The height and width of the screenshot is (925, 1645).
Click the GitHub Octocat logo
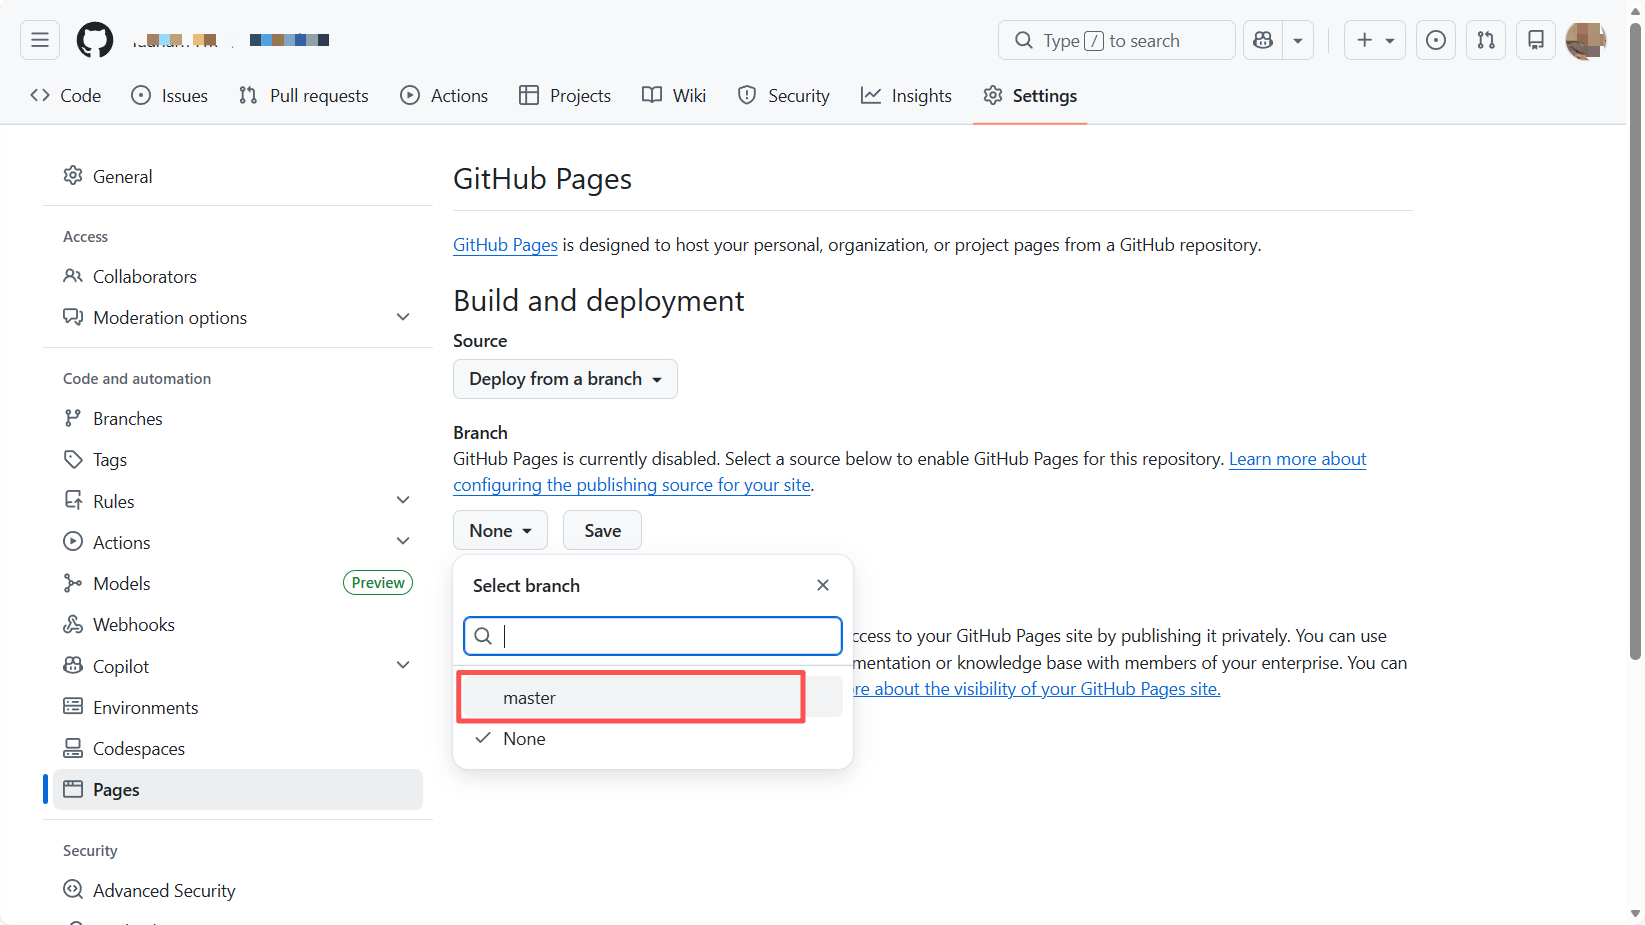95,40
